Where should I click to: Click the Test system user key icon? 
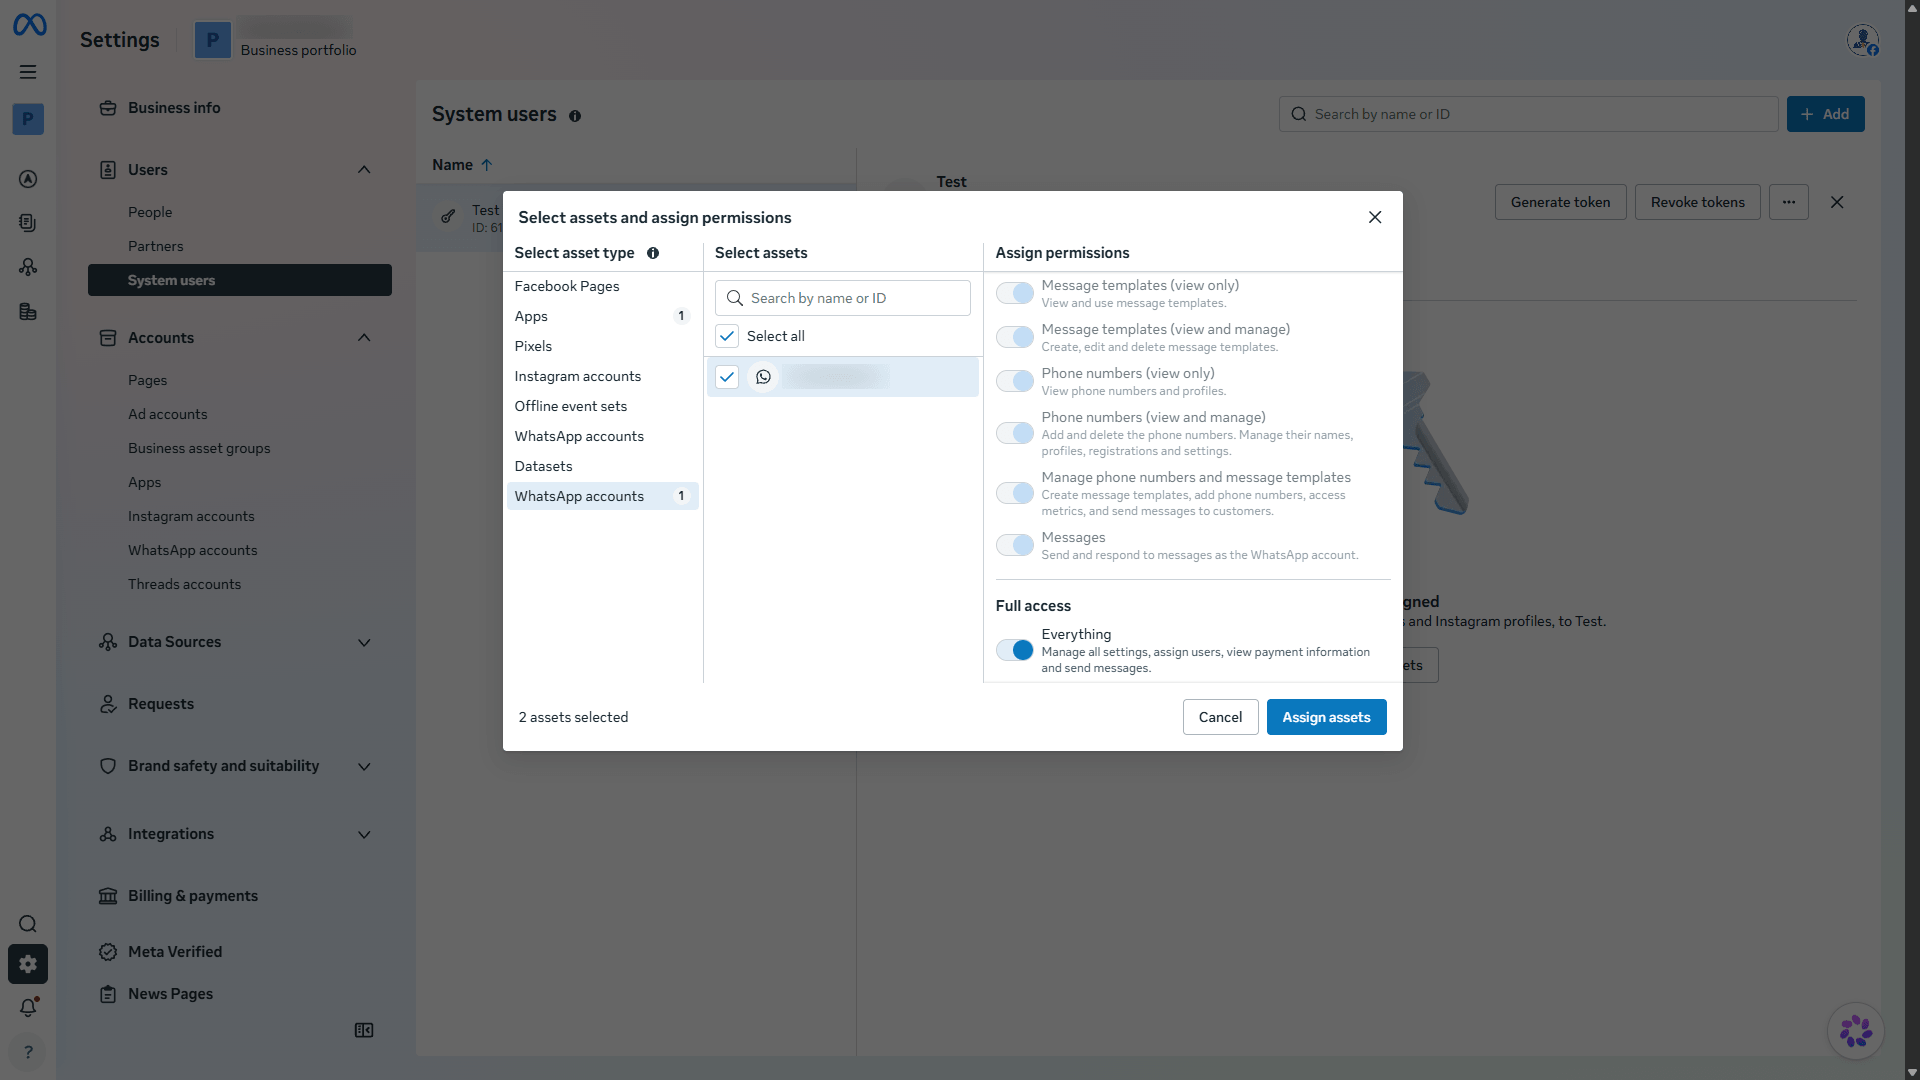coord(448,216)
